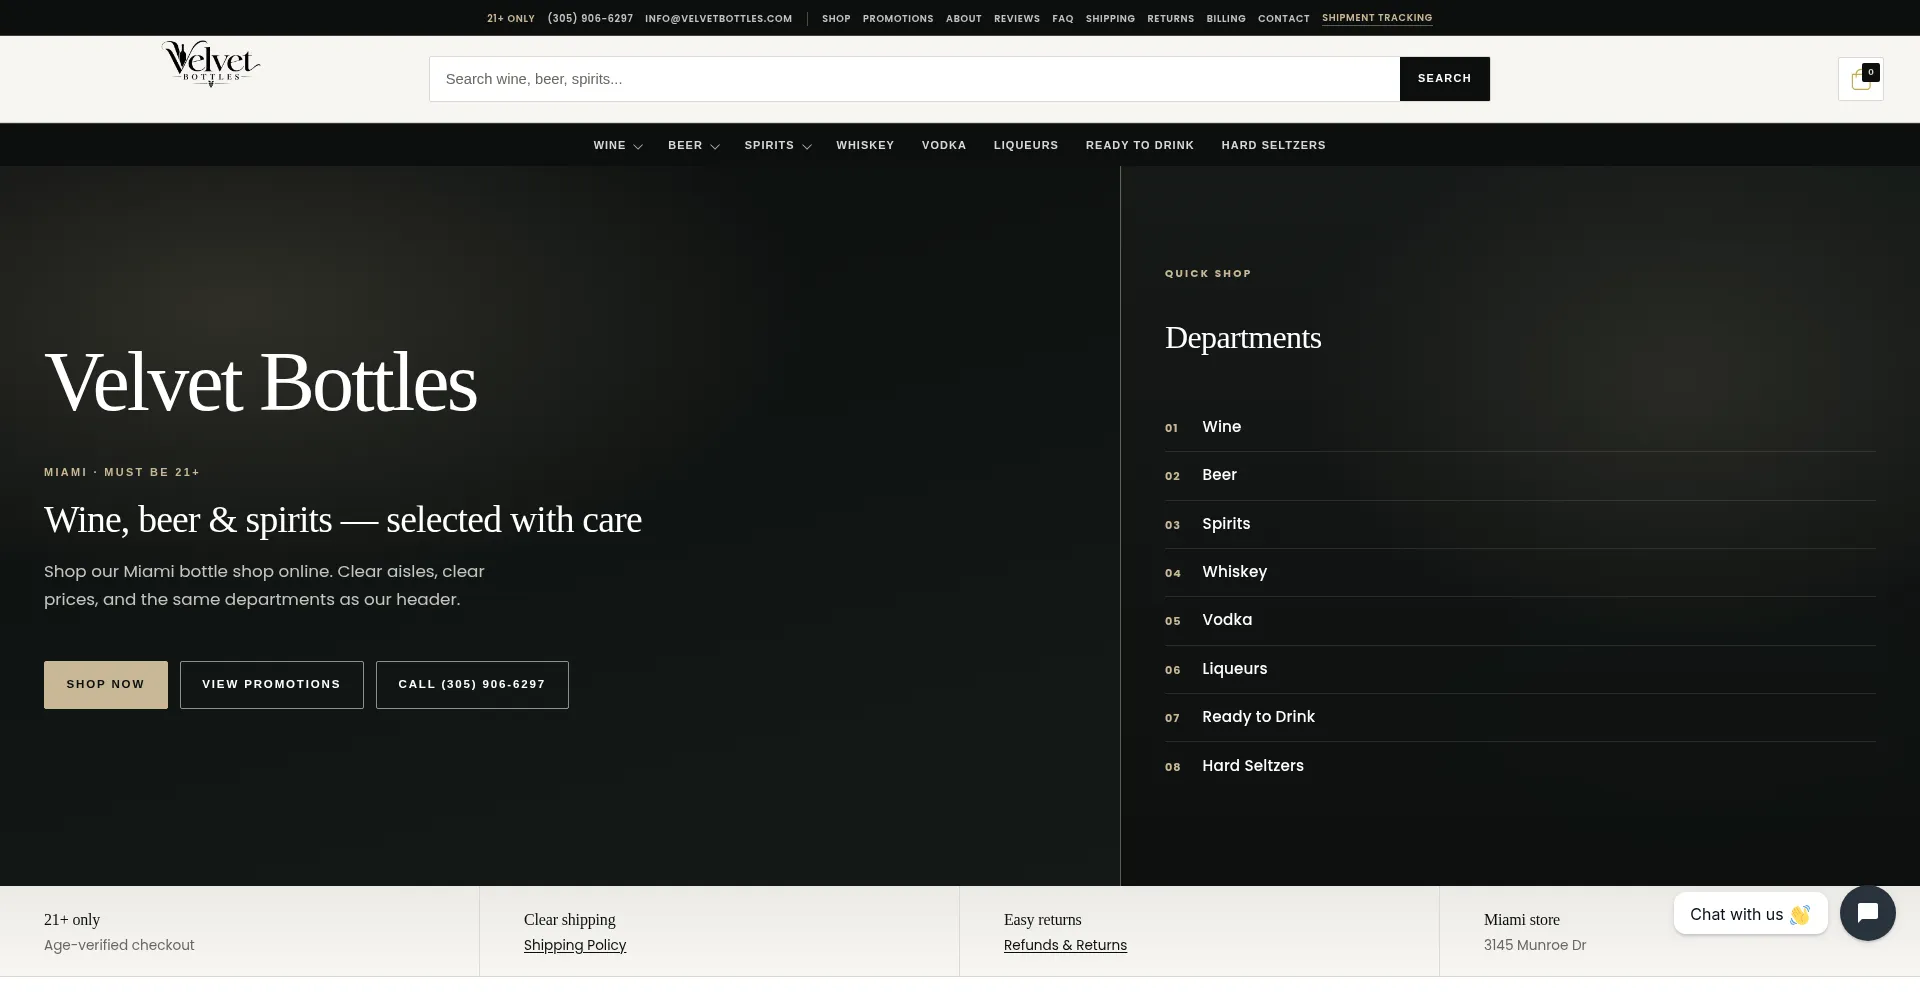This screenshot has height=993, width=1920.
Task: Open Contact in the top bar
Action: point(1284,18)
